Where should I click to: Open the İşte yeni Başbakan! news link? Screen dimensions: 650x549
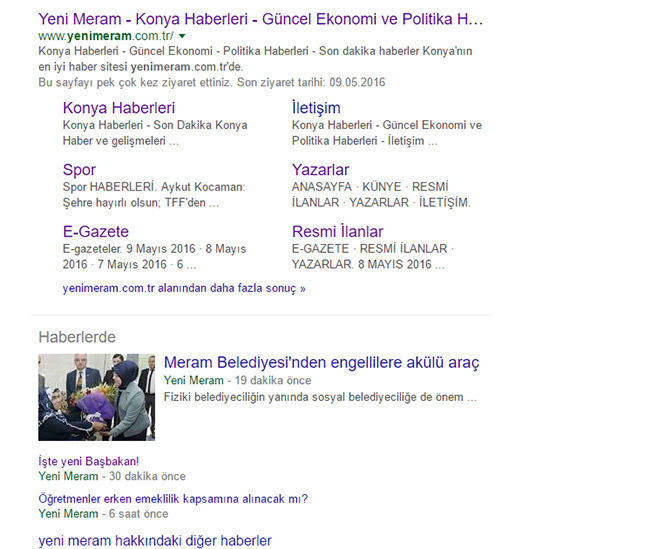89,461
